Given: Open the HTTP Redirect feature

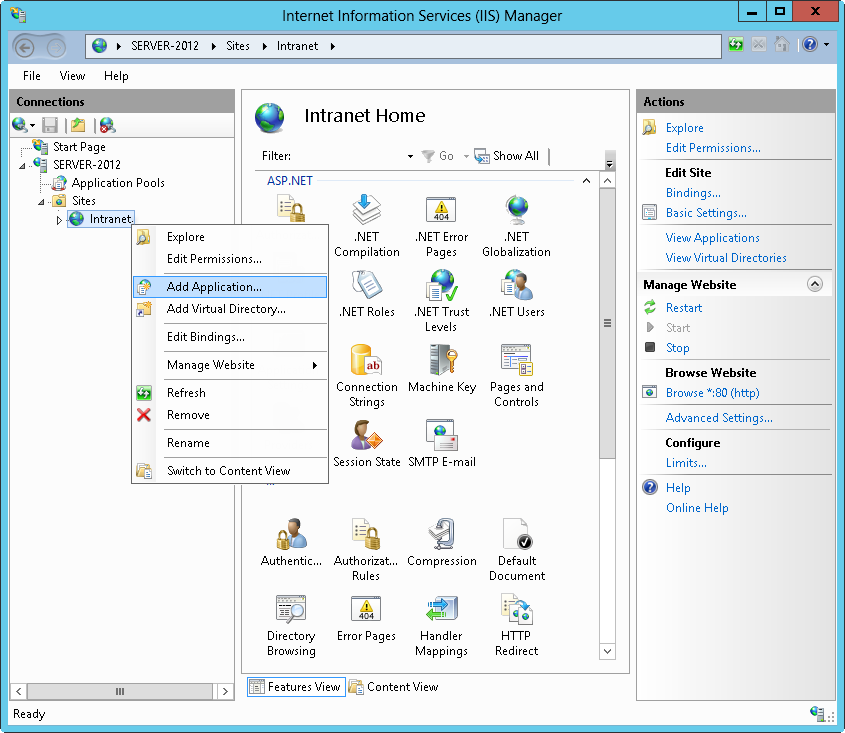Looking at the screenshot, I should click(x=516, y=625).
